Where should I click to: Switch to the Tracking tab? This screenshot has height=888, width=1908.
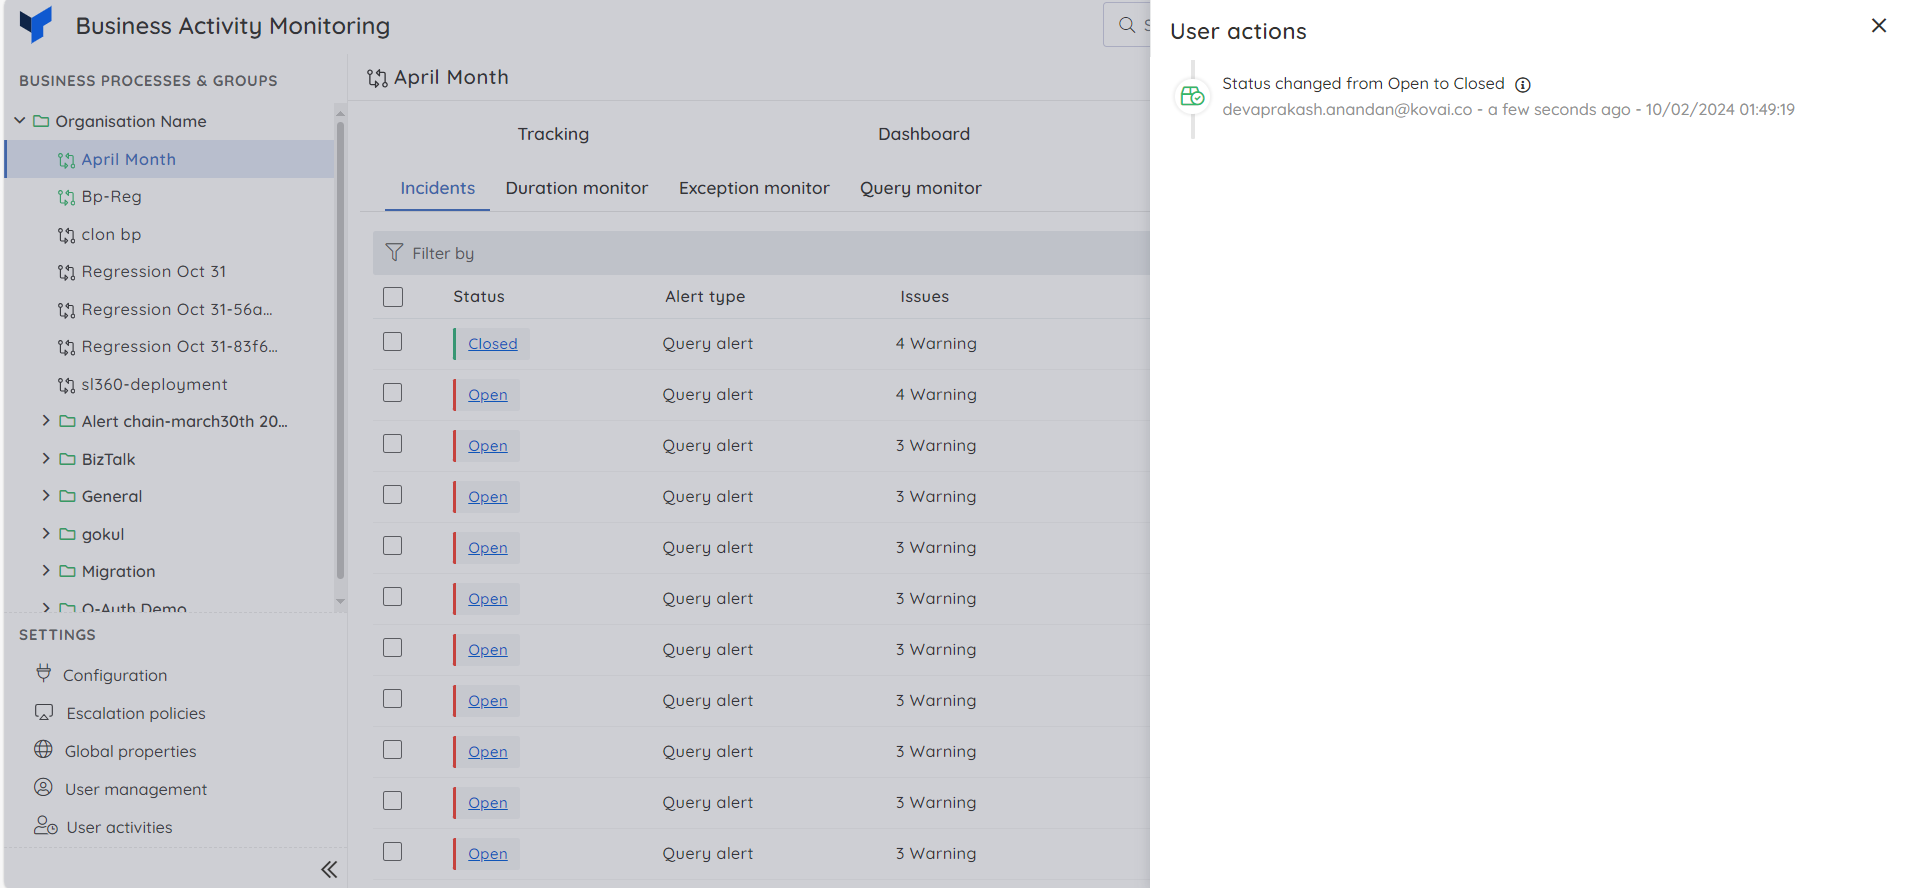pyautogui.click(x=553, y=134)
